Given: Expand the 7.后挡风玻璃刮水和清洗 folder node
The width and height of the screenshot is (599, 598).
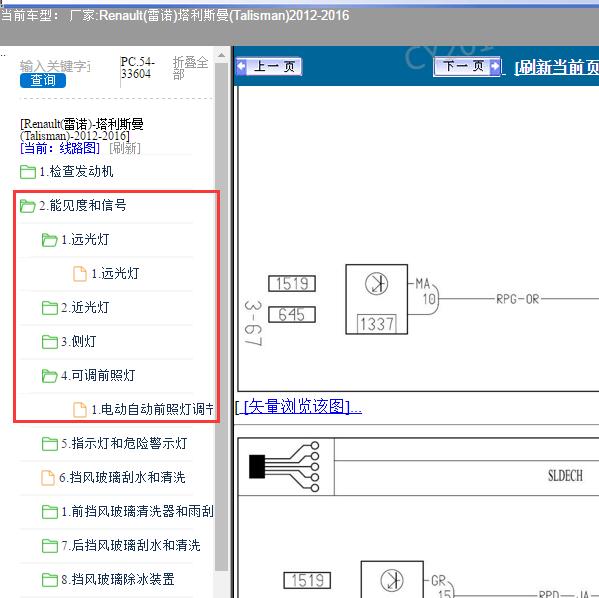Looking at the screenshot, I should click(131, 546).
